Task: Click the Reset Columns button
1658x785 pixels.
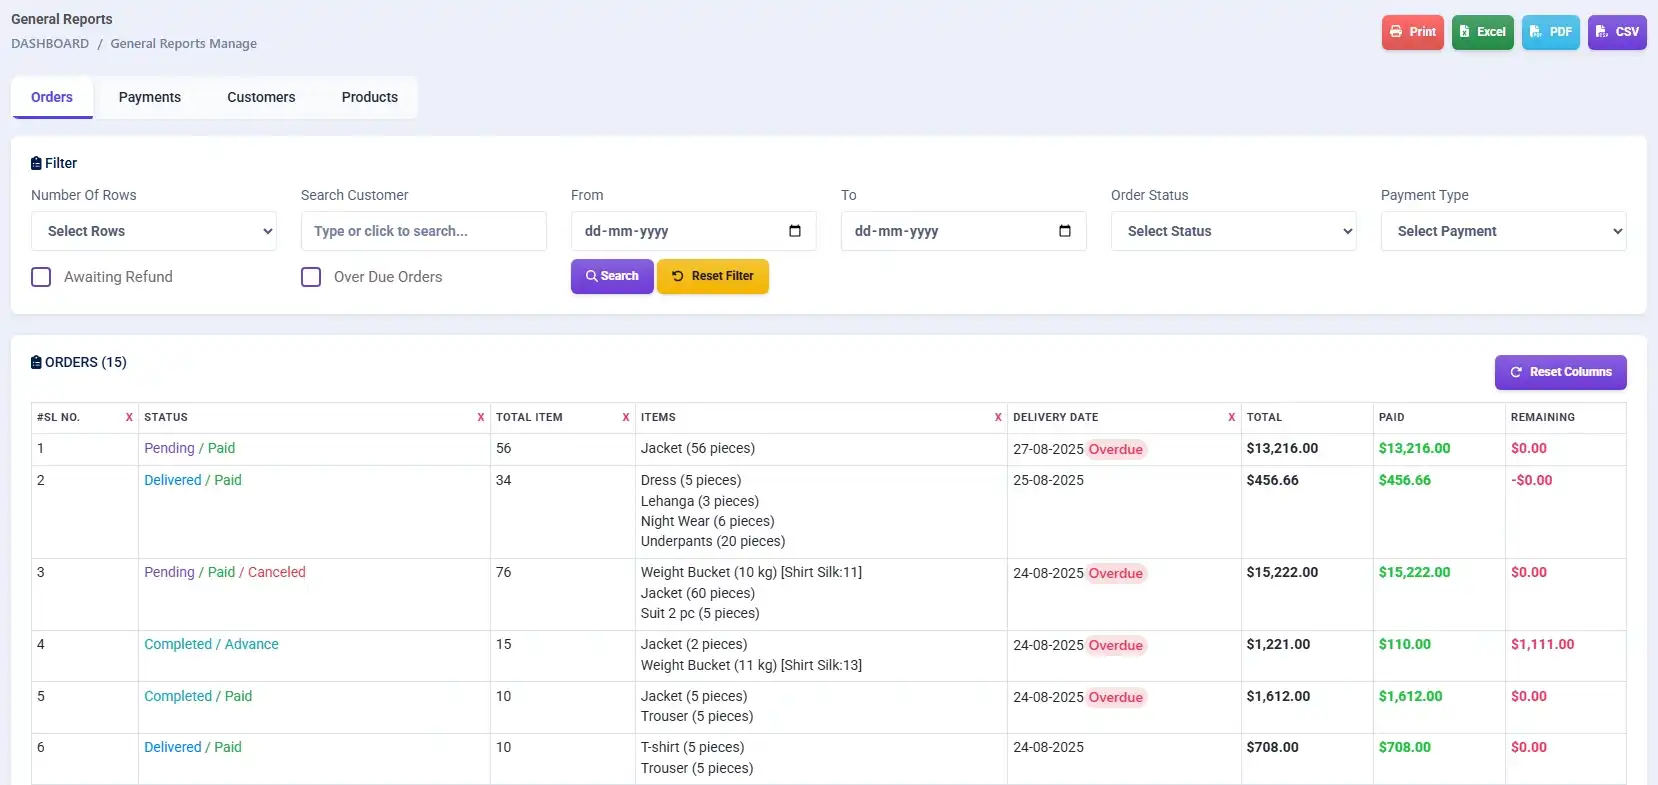Action: [x=1560, y=372]
